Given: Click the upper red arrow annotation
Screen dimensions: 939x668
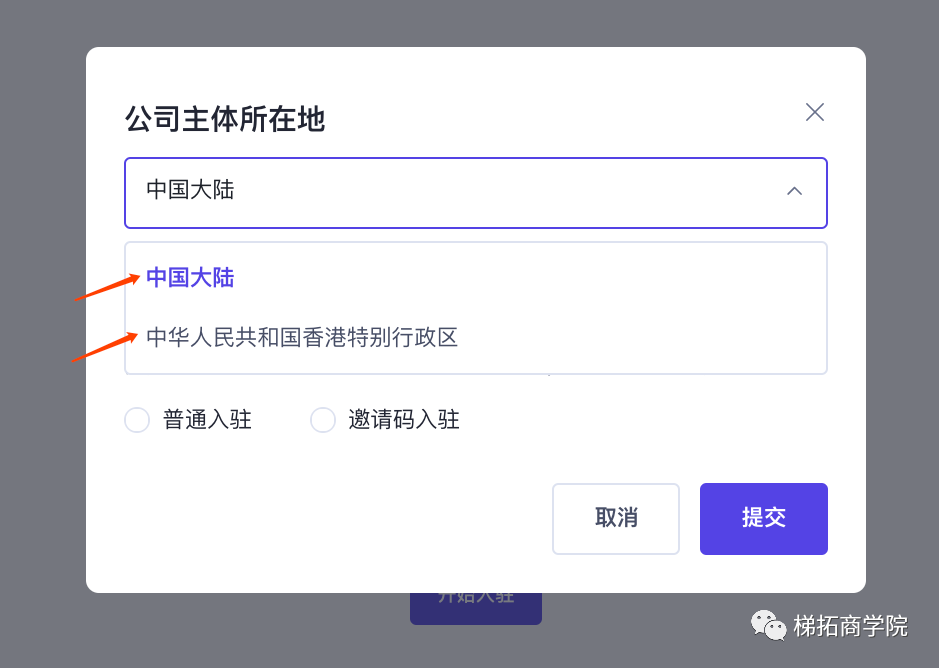Looking at the screenshot, I should [x=106, y=287].
